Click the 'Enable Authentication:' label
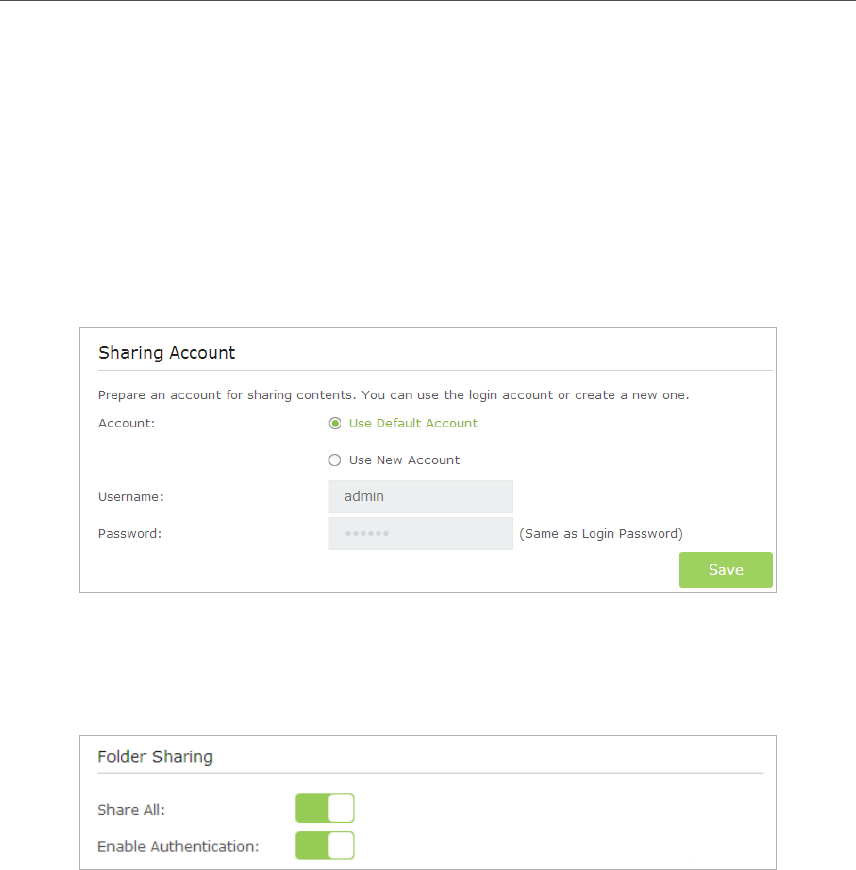 [178, 846]
